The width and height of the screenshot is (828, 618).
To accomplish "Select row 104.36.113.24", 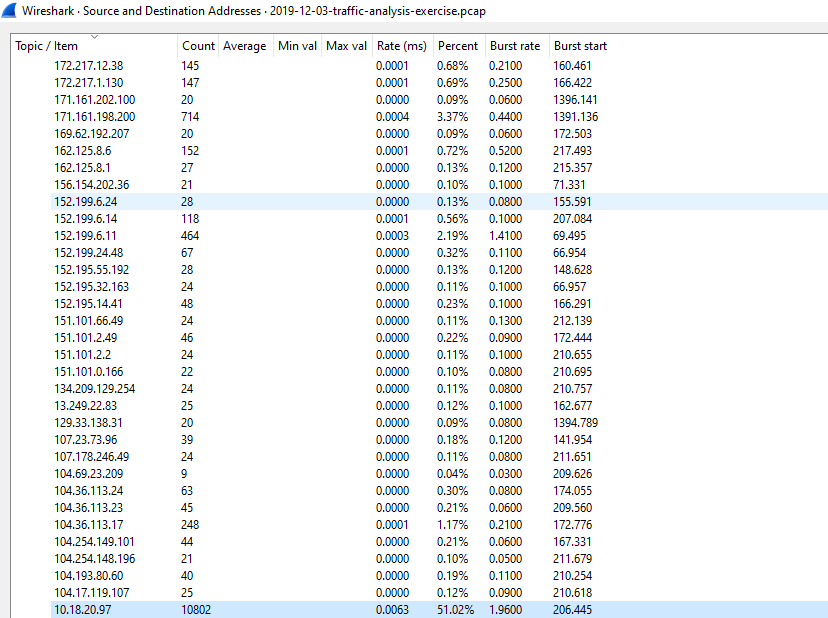I will pos(439,491).
